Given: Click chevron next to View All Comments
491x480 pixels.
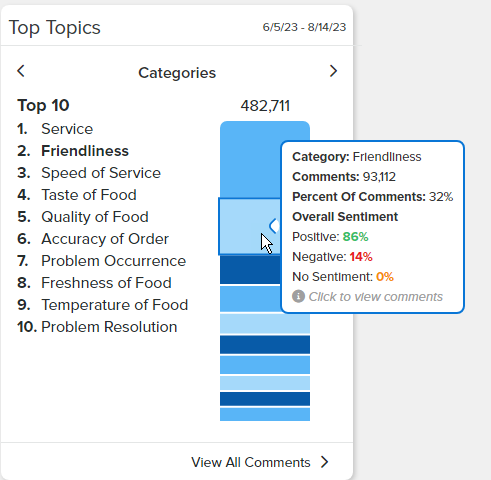Looking at the screenshot, I should coord(325,462).
